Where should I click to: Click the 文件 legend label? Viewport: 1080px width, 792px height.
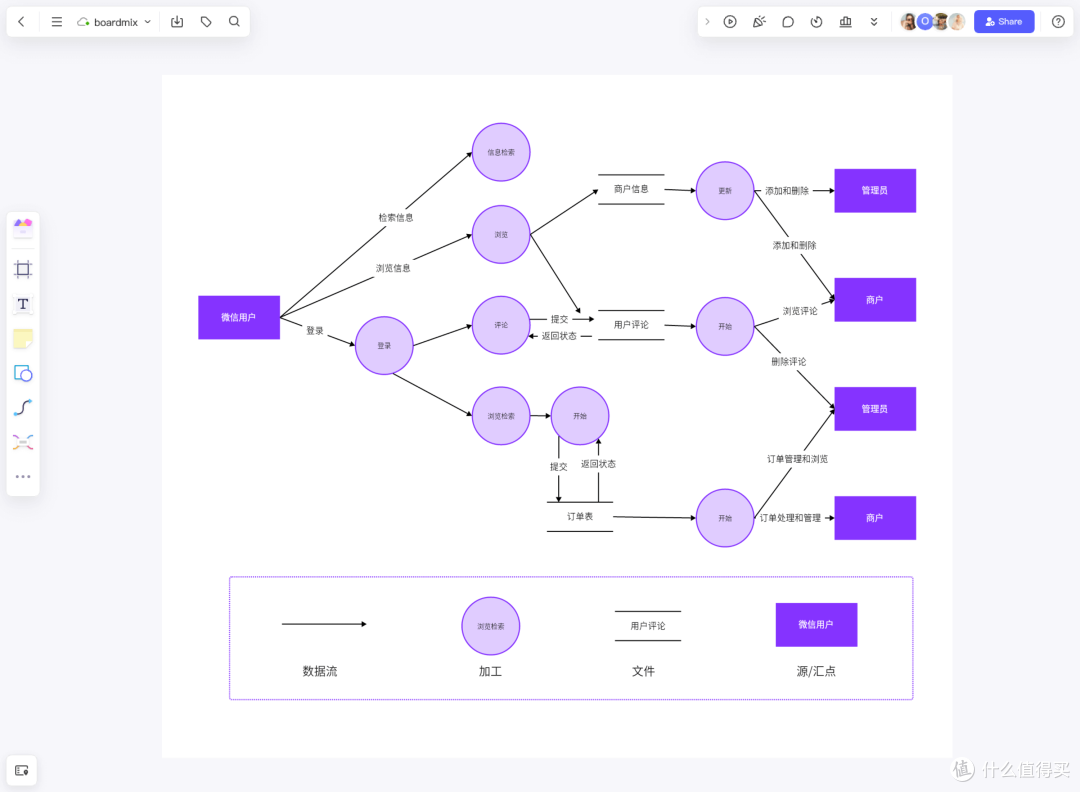pos(643,671)
